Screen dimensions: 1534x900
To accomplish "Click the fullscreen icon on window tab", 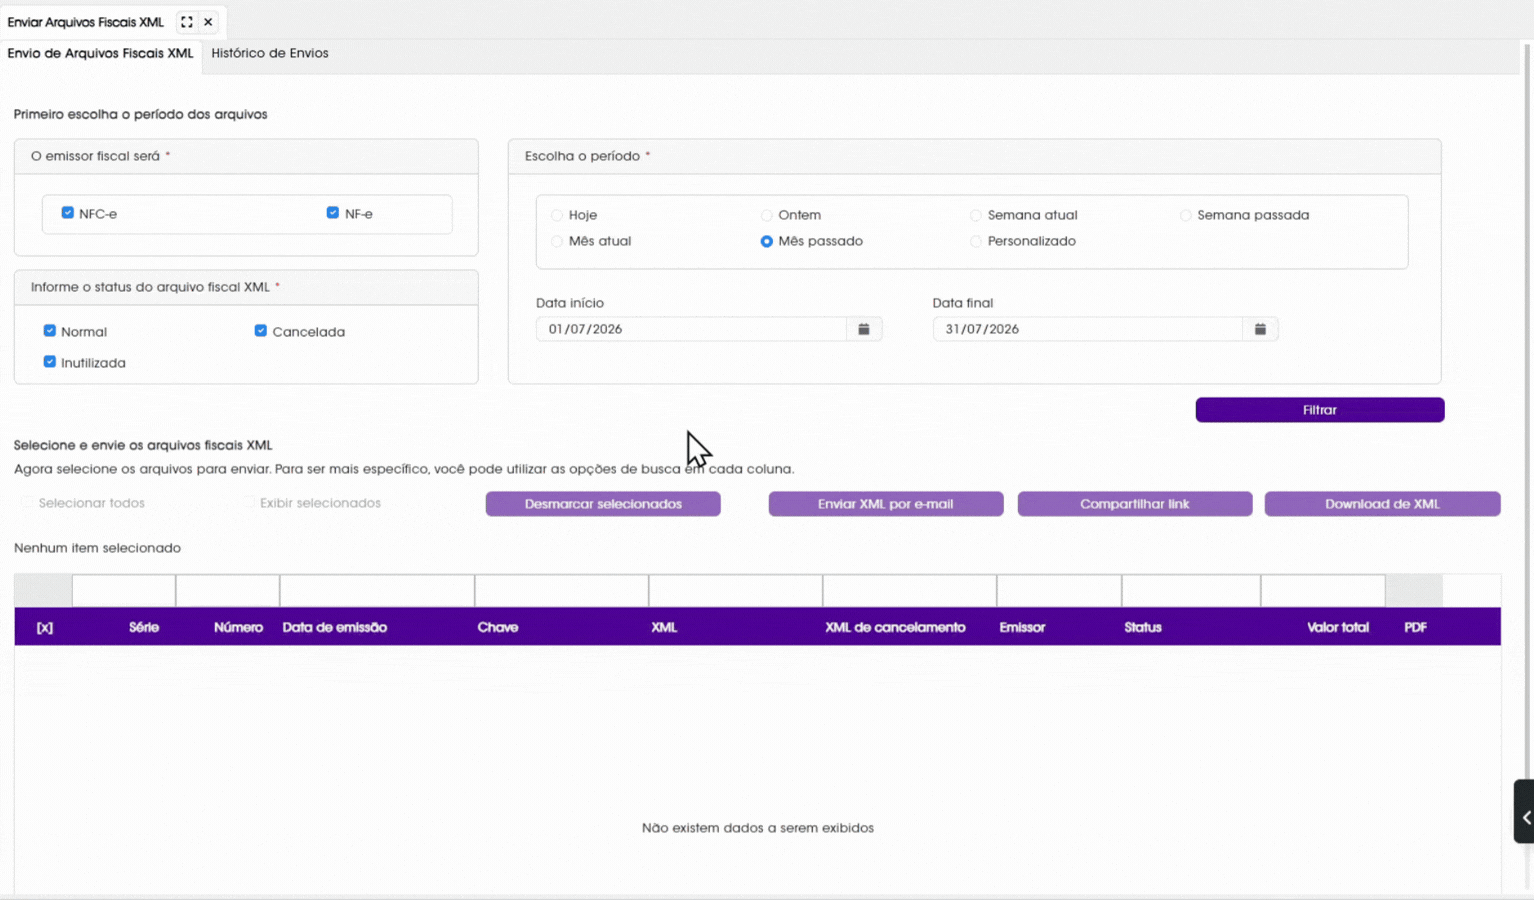I will [187, 22].
